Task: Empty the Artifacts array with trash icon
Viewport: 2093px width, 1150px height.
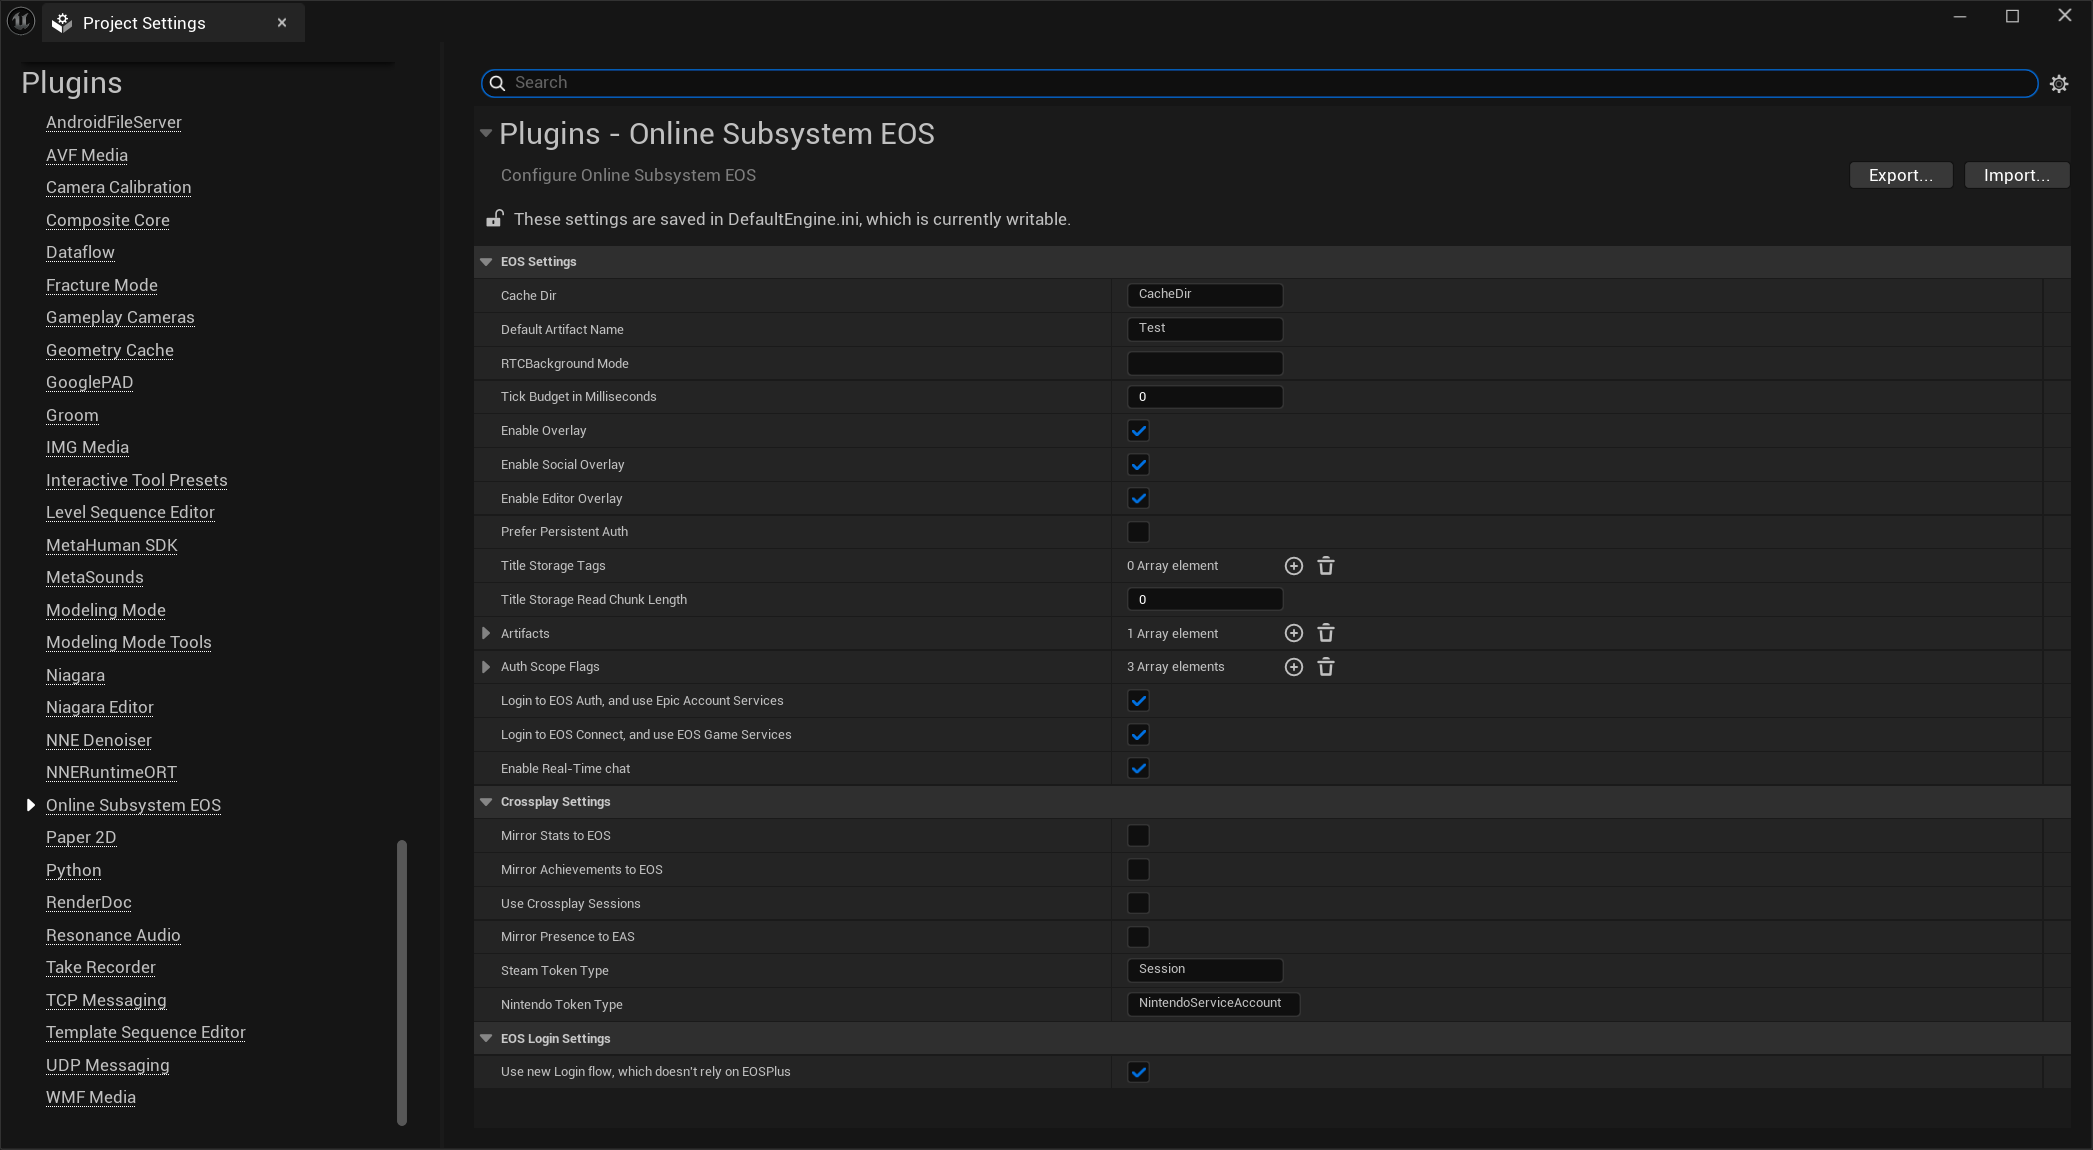Action: 1325,633
